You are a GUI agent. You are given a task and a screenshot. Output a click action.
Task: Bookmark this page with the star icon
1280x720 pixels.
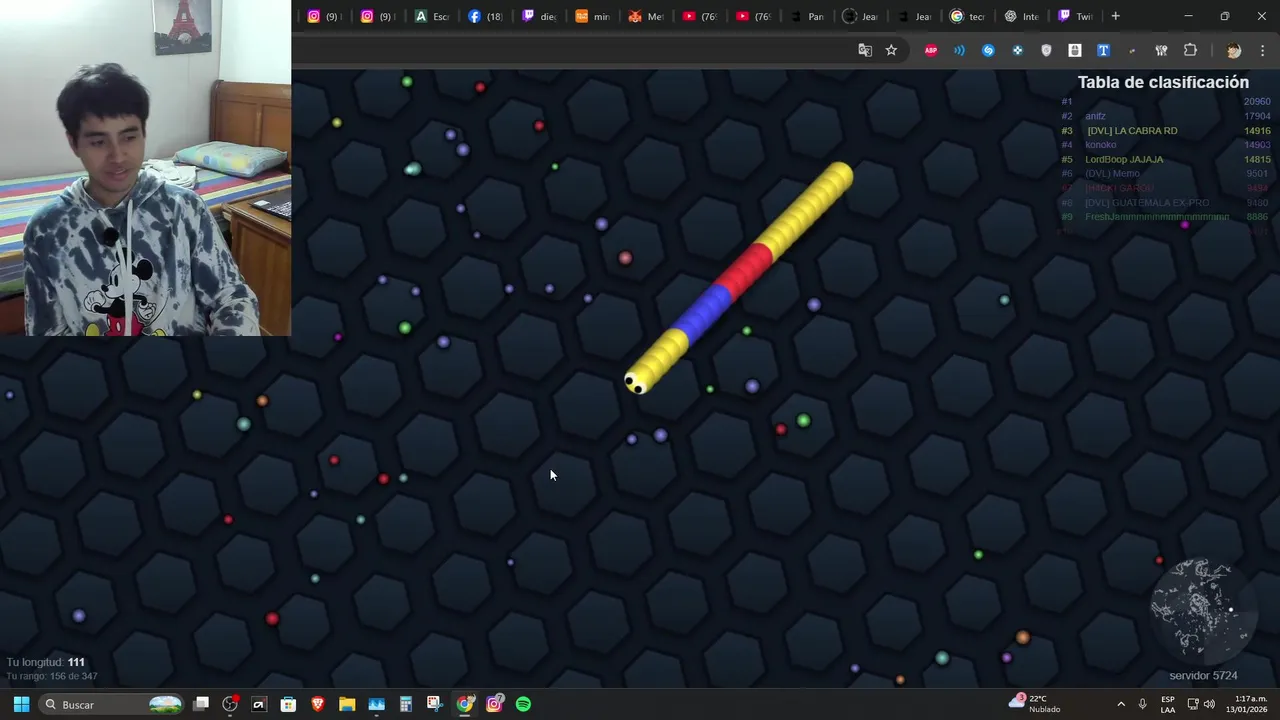click(x=891, y=50)
